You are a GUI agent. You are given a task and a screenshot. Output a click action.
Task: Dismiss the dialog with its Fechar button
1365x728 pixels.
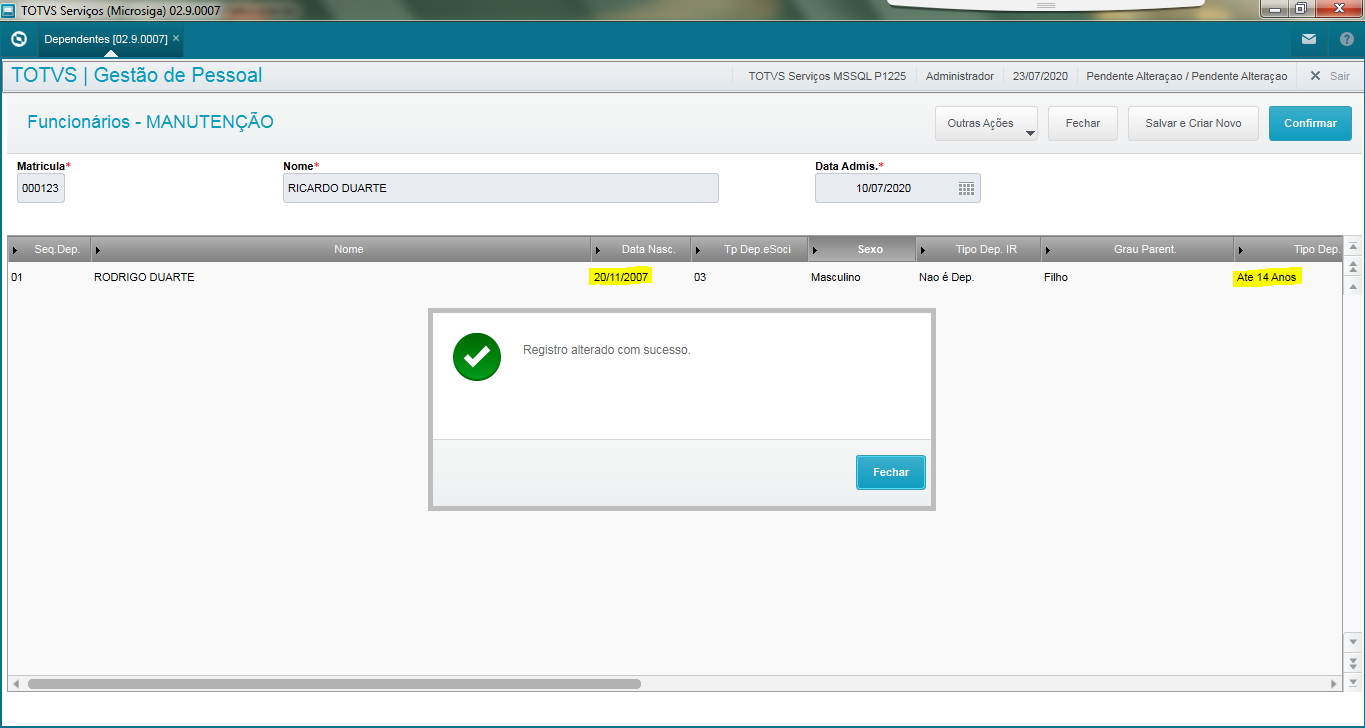click(891, 472)
